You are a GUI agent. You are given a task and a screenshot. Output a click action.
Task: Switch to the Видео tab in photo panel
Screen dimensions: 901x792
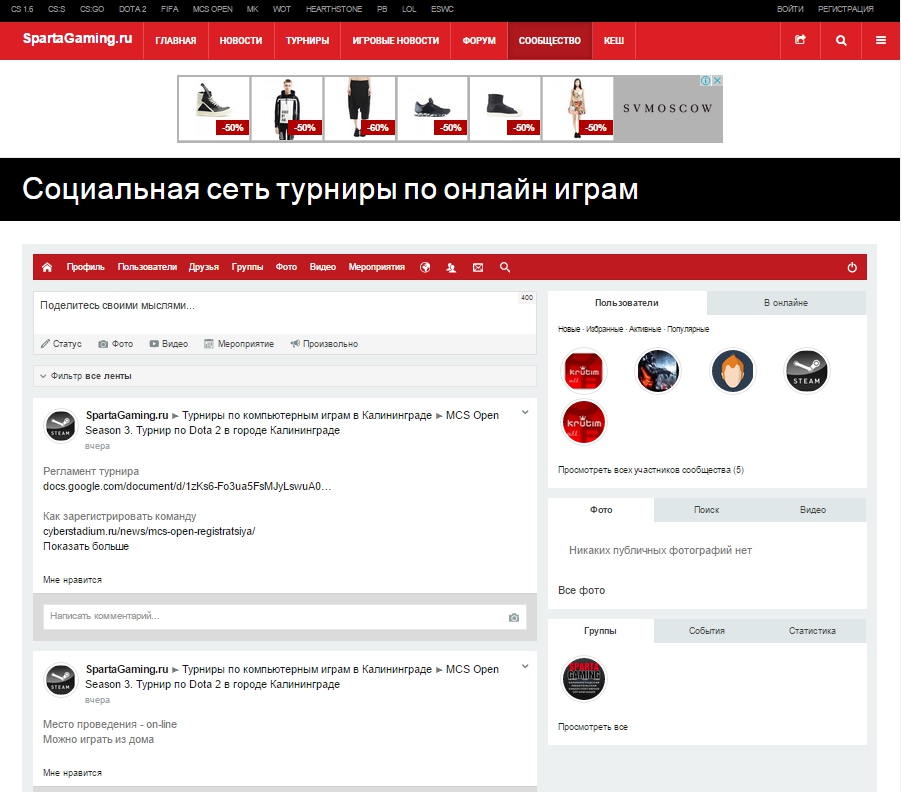(813, 510)
